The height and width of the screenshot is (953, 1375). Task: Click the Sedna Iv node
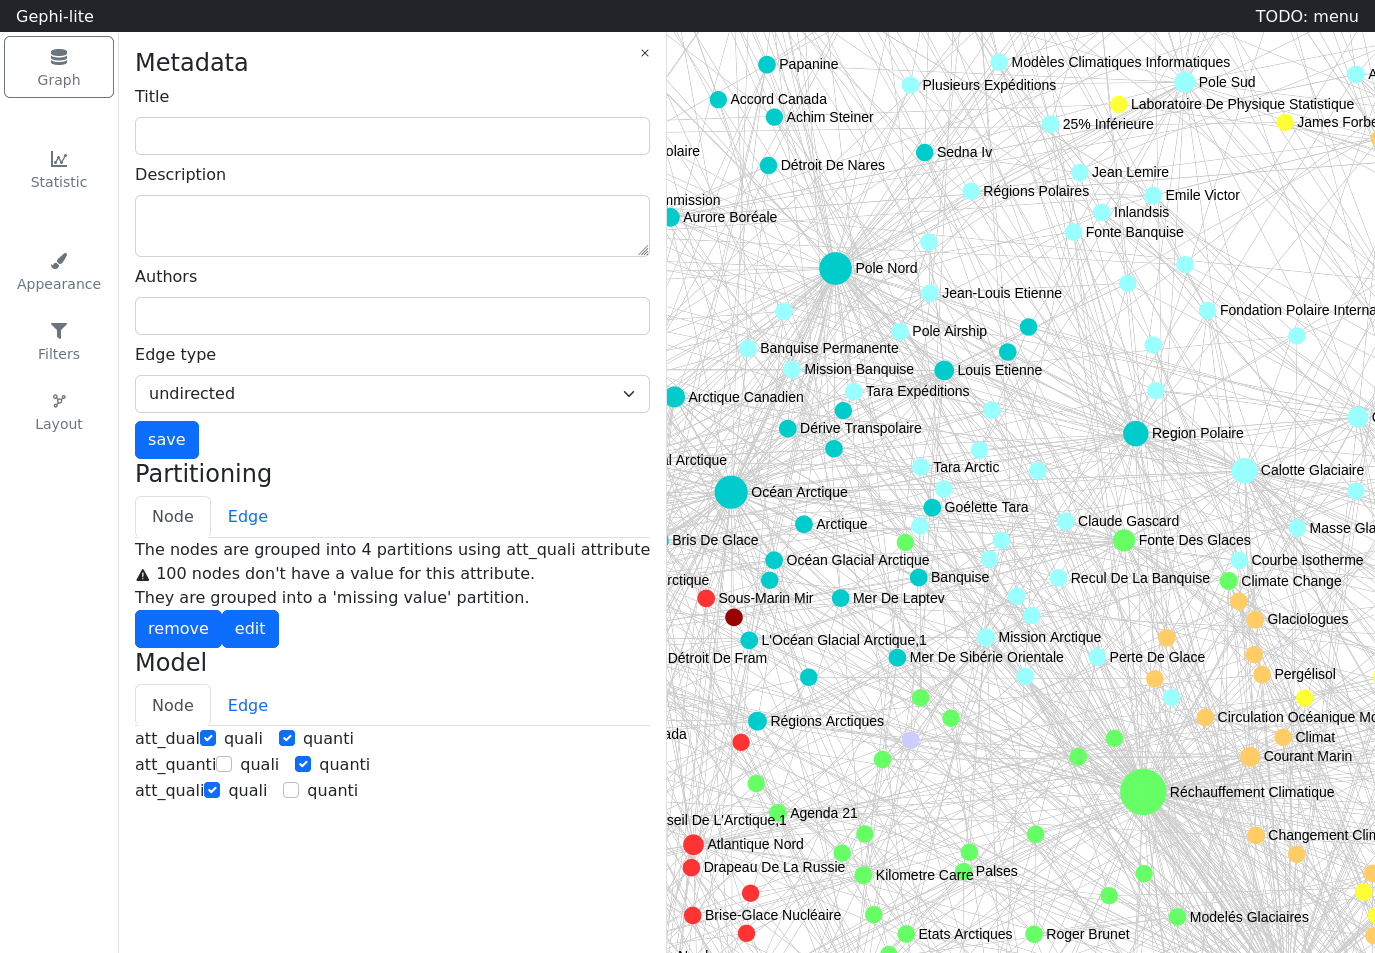tap(925, 152)
